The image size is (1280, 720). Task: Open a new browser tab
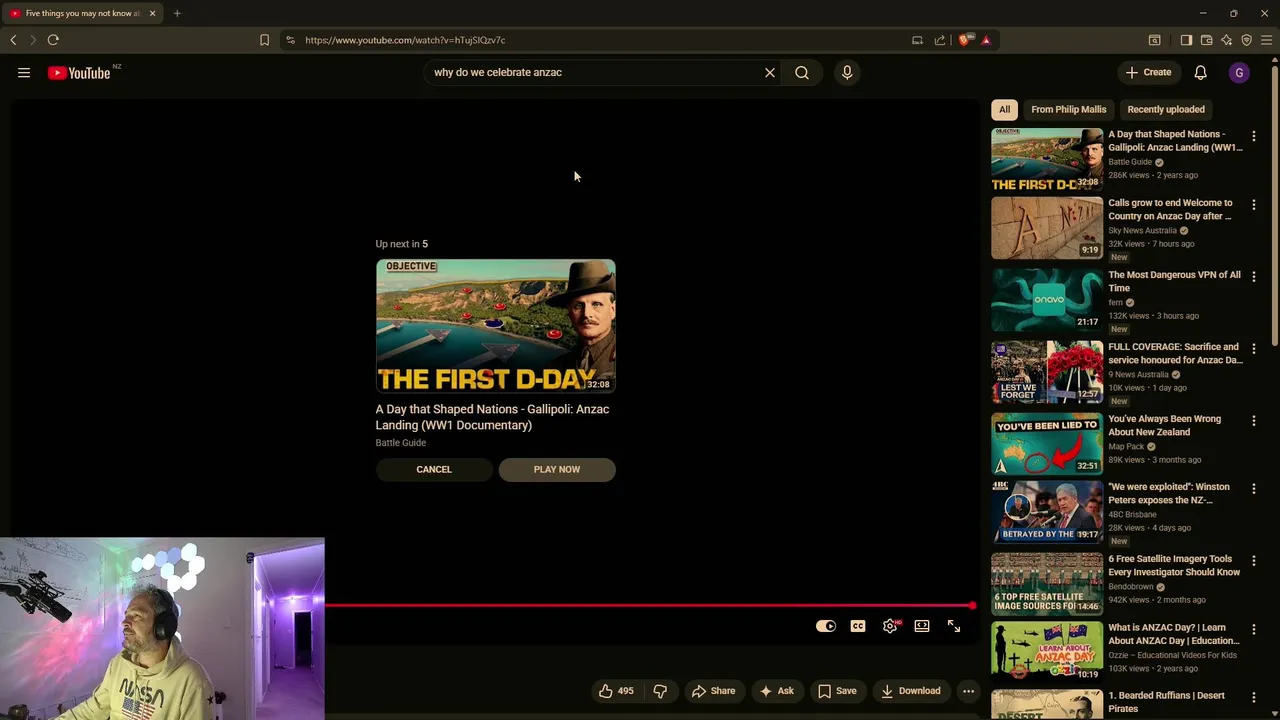[177, 13]
